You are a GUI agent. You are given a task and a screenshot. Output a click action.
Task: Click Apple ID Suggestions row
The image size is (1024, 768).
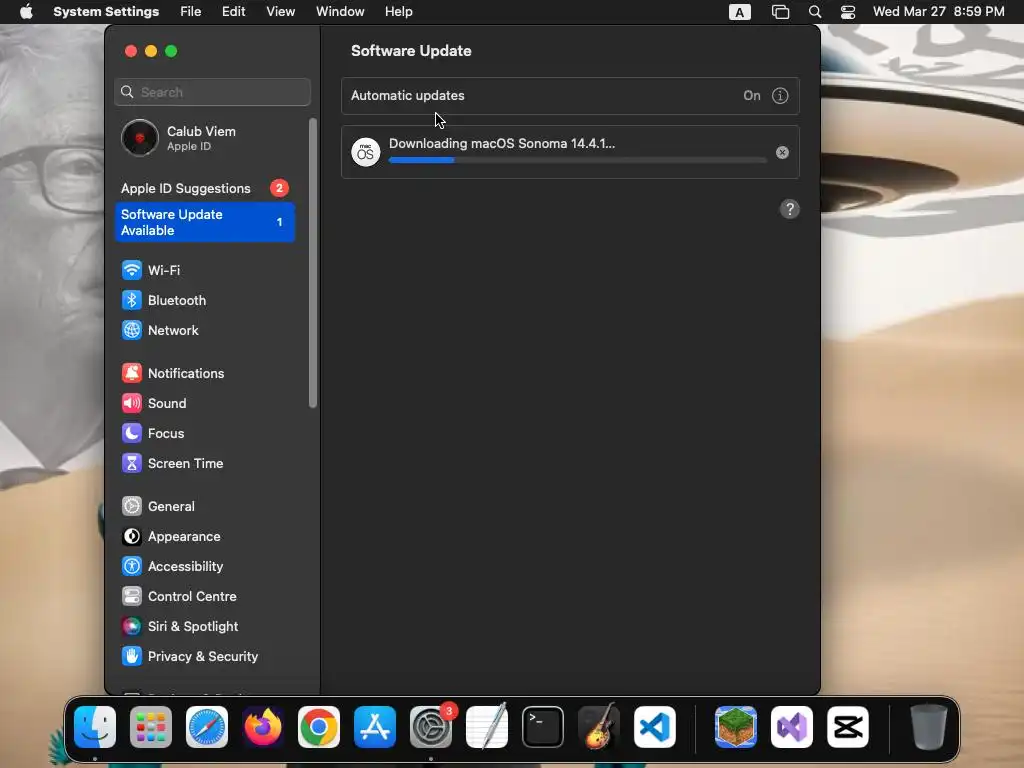[x=204, y=189]
